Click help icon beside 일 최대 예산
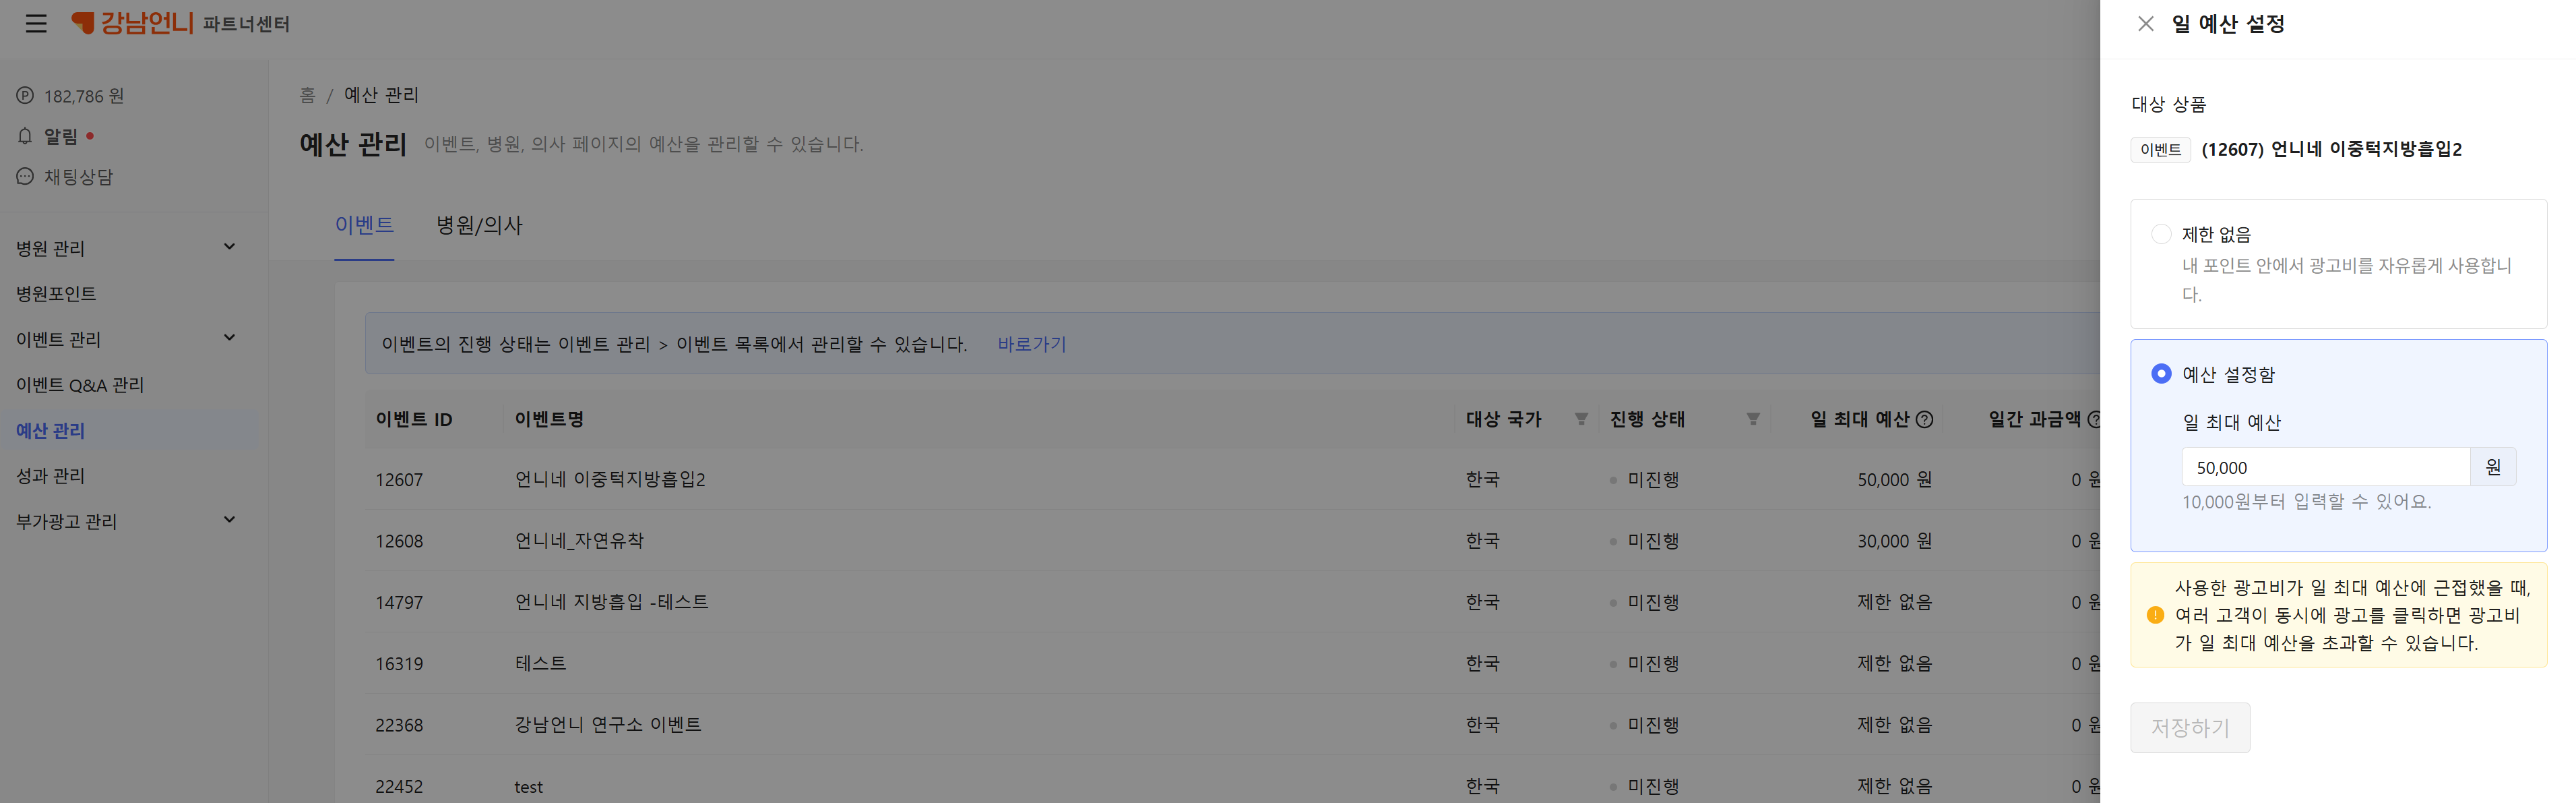Viewport: 2576px width, 803px height. tap(1924, 419)
